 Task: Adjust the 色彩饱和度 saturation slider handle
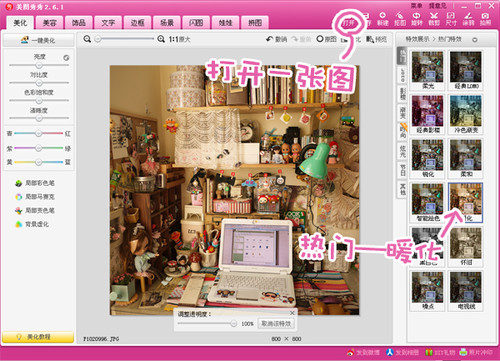pyautogui.click(x=39, y=100)
